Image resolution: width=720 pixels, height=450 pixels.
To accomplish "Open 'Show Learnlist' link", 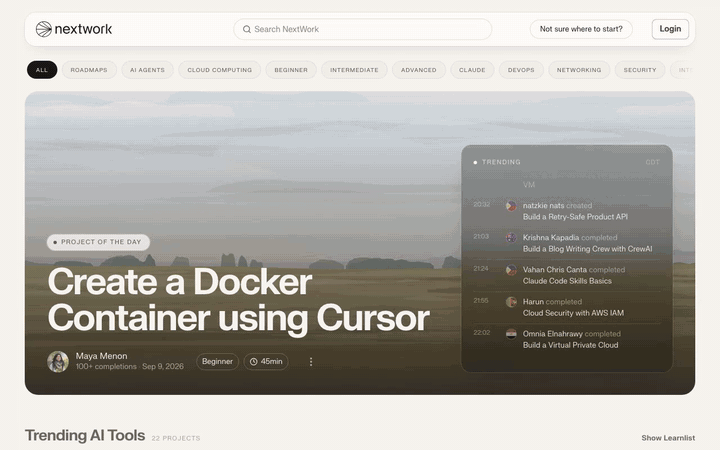I will (668, 438).
